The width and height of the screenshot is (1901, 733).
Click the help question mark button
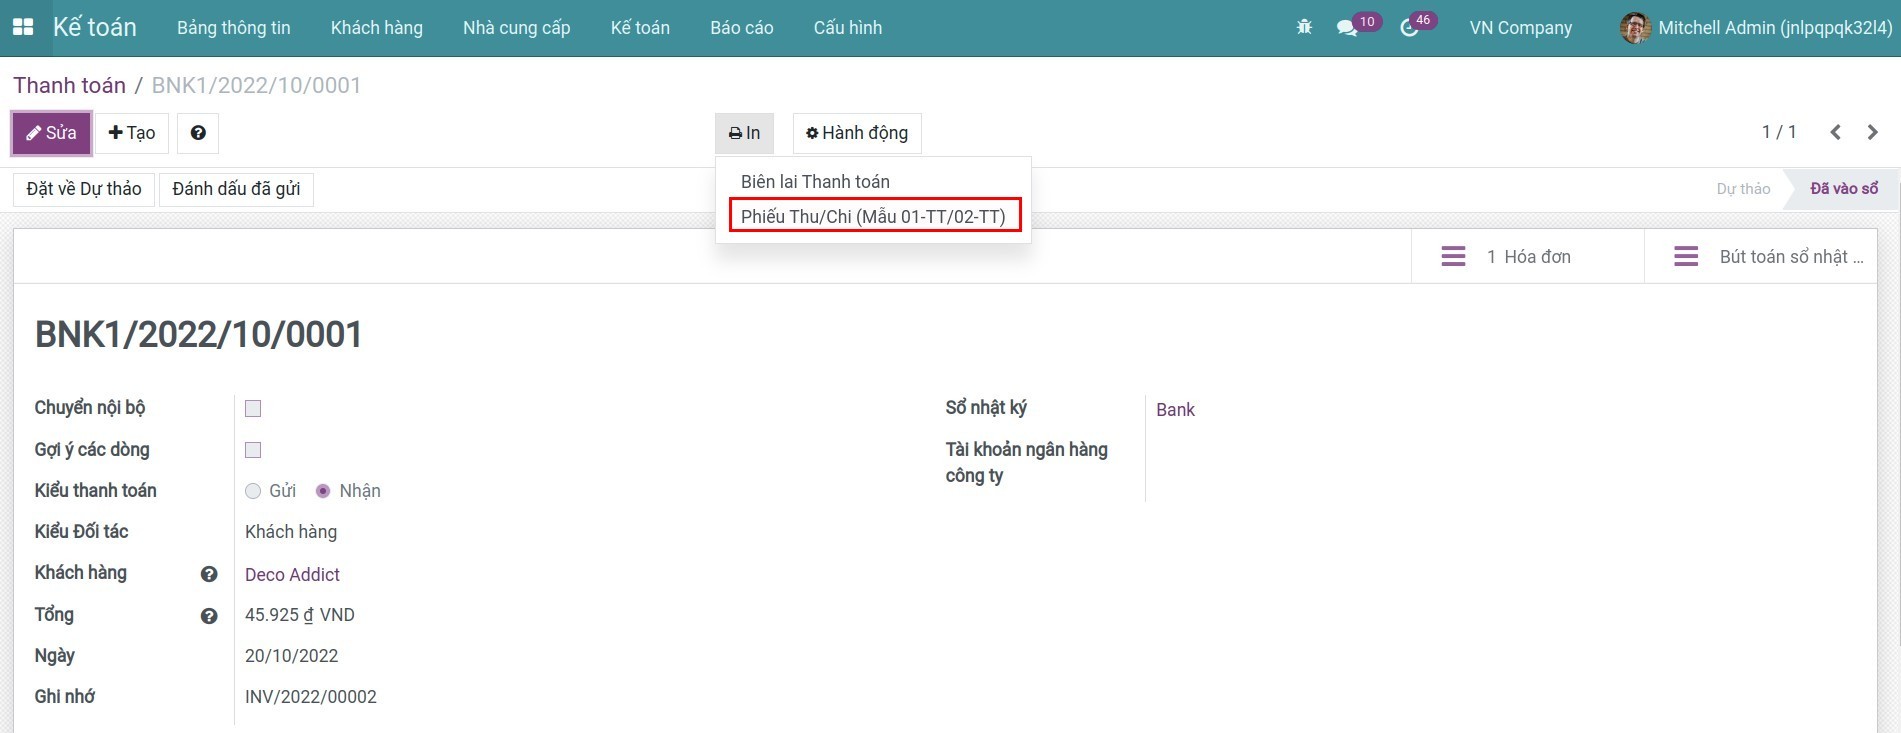tap(198, 133)
